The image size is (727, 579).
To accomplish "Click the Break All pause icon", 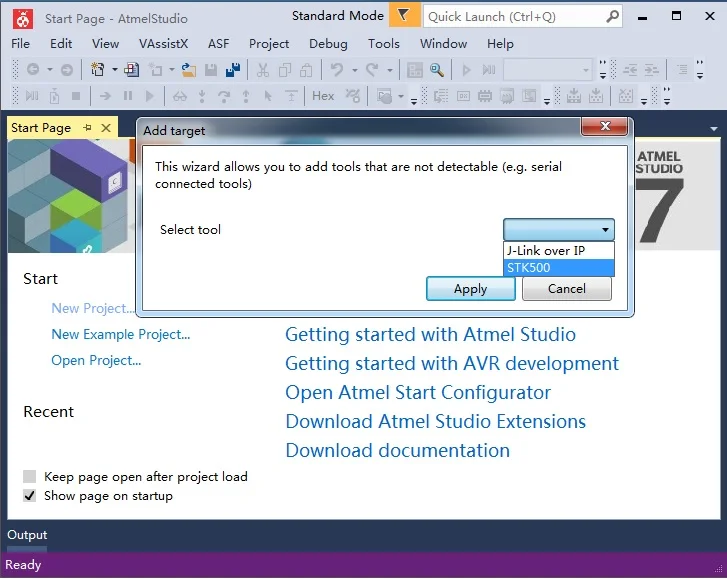I will [x=128, y=96].
